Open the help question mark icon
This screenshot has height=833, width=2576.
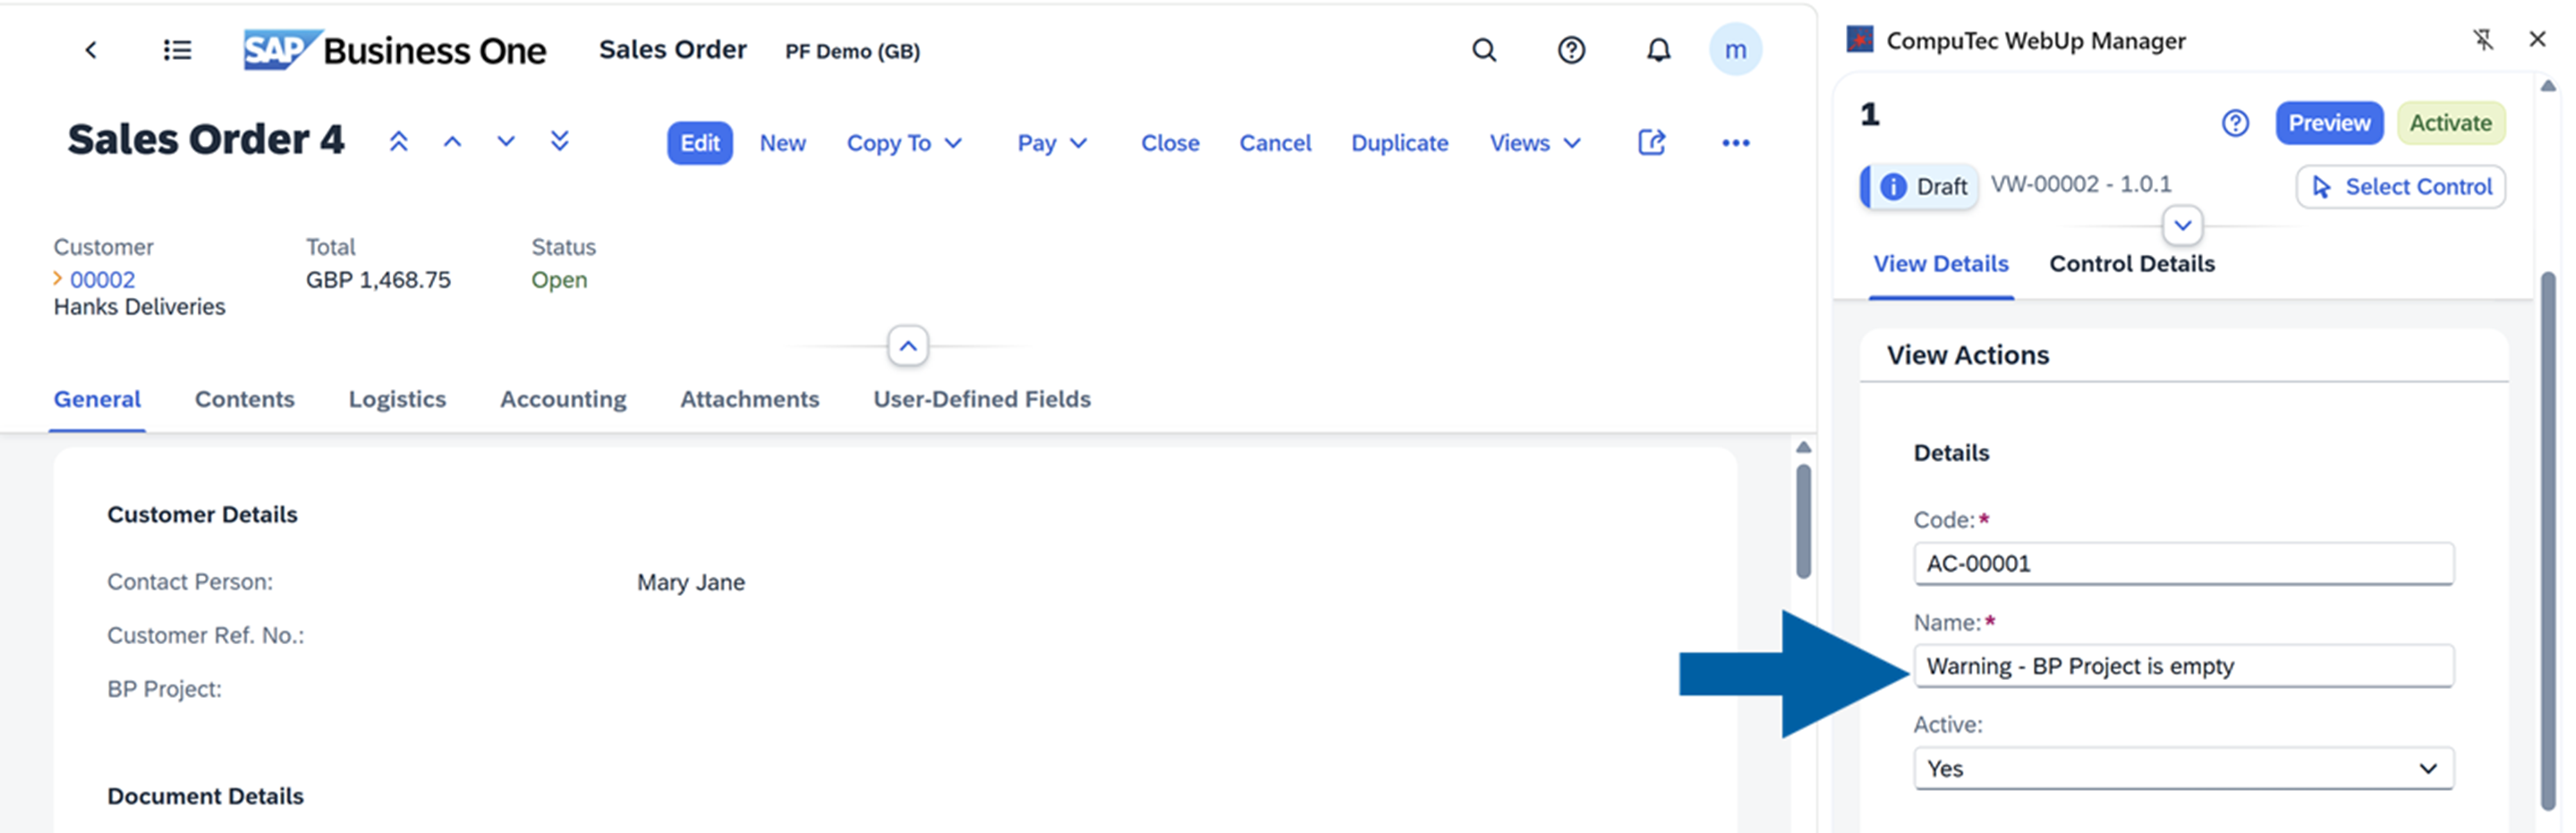click(x=1571, y=50)
